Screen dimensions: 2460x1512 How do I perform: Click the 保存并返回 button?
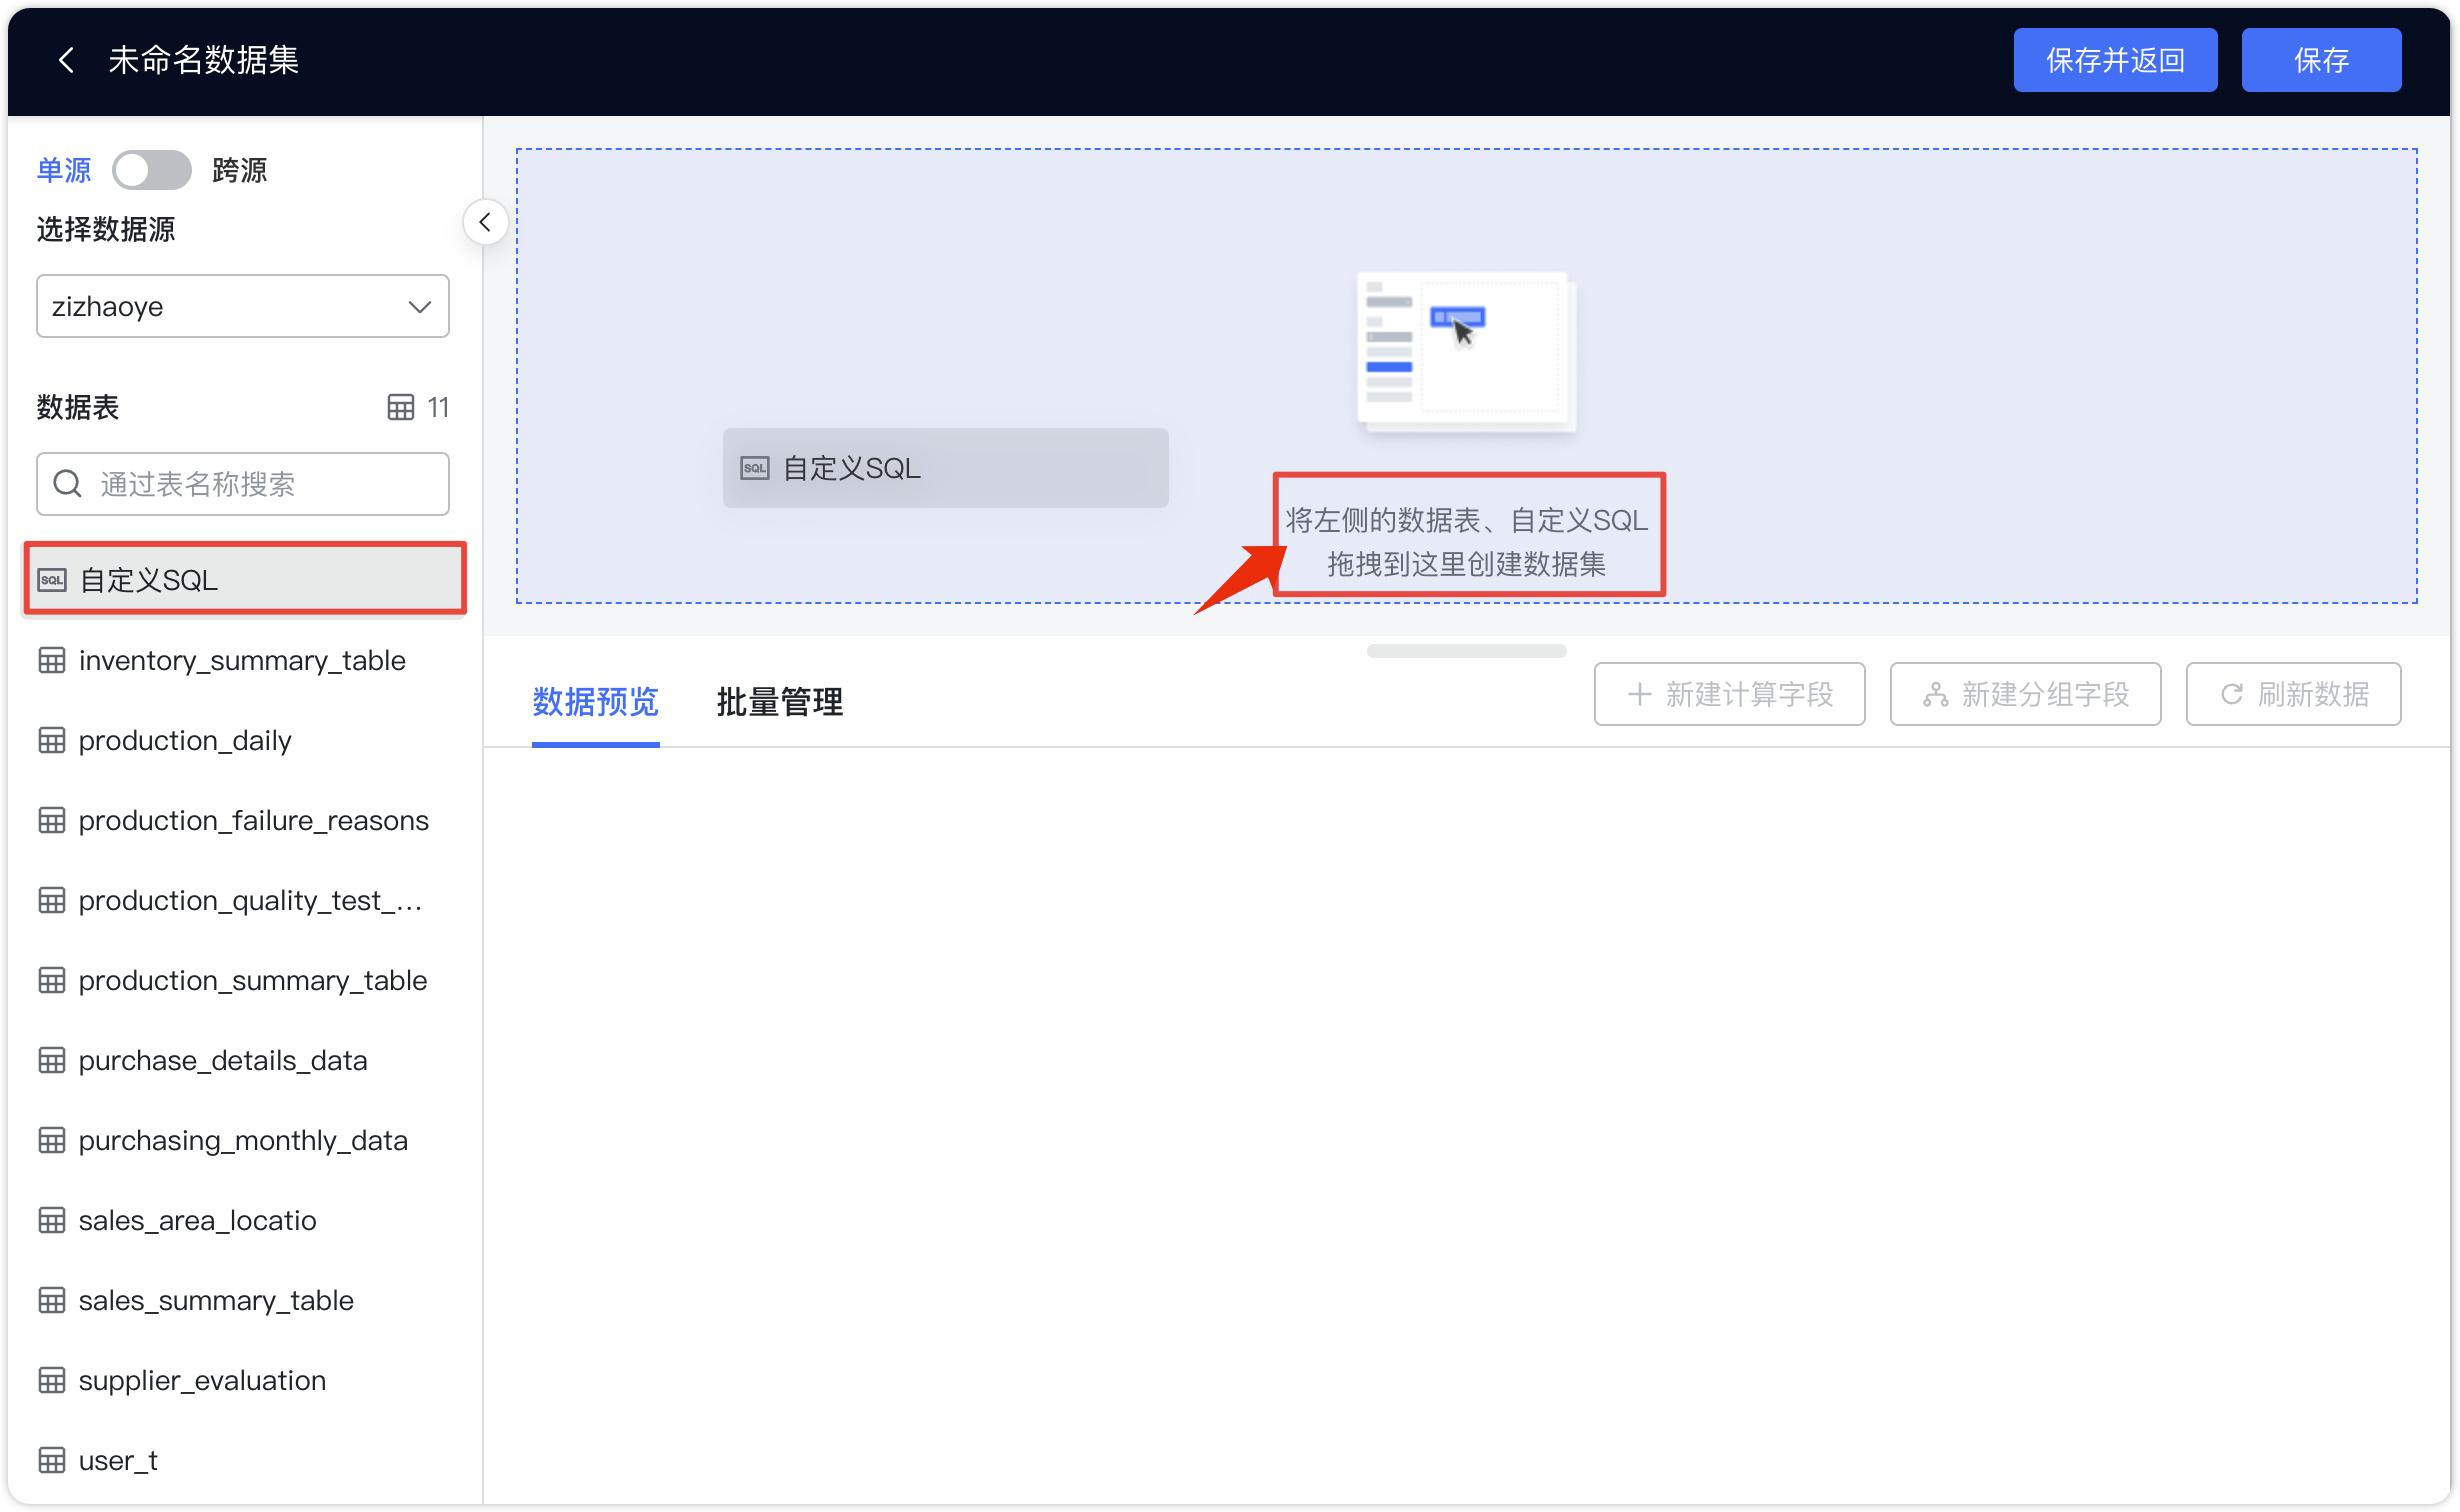pos(2115,60)
